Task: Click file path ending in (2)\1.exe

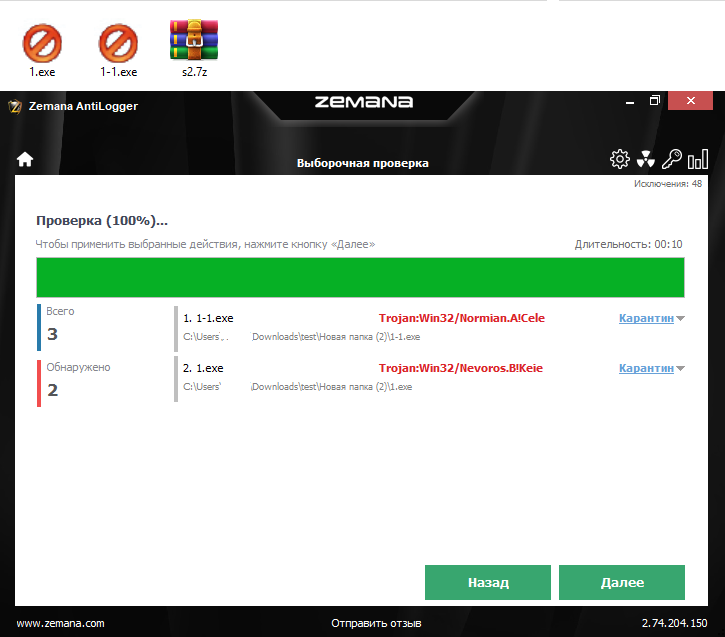Action: 297,386
